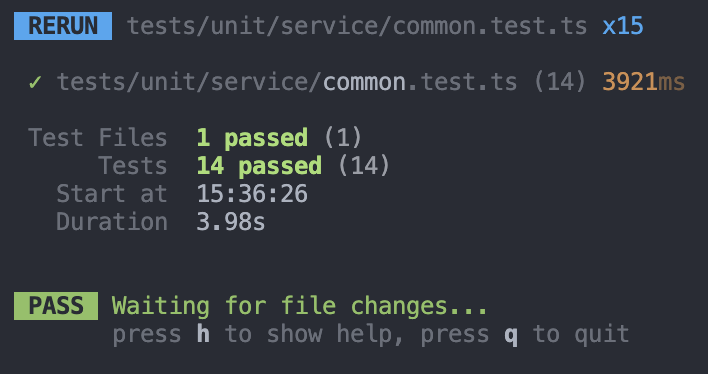The width and height of the screenshot is (708, 374).
Task: Click the rerun file path tests/unit/service/common.test.ts
Action: click(x=357, y=26)
